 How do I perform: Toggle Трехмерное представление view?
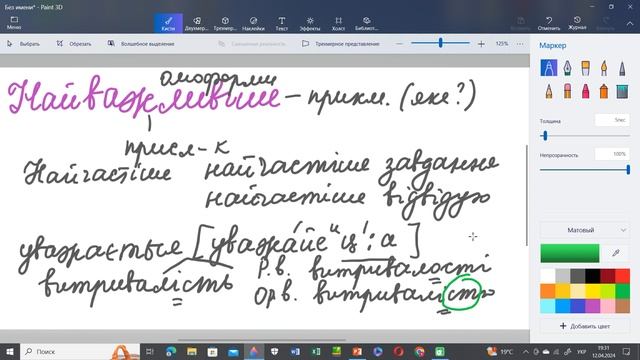(341, 44)
